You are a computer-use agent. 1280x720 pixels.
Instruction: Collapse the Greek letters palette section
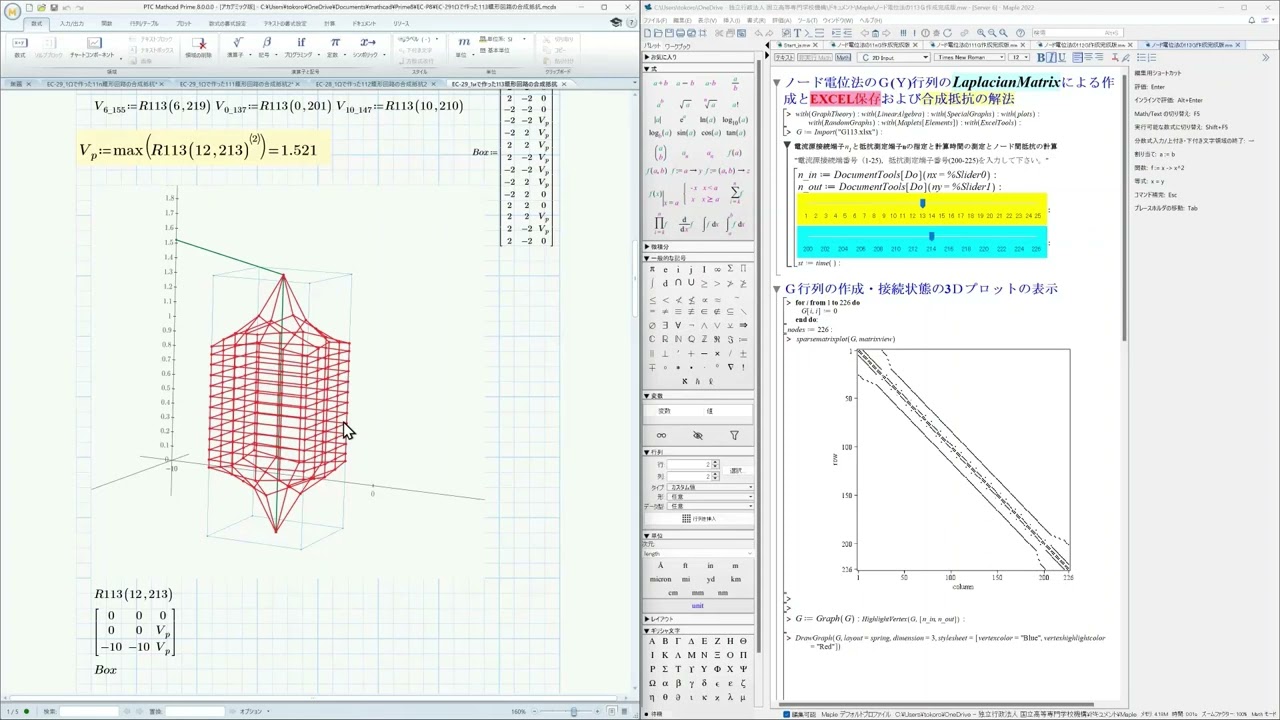(647, 630)
